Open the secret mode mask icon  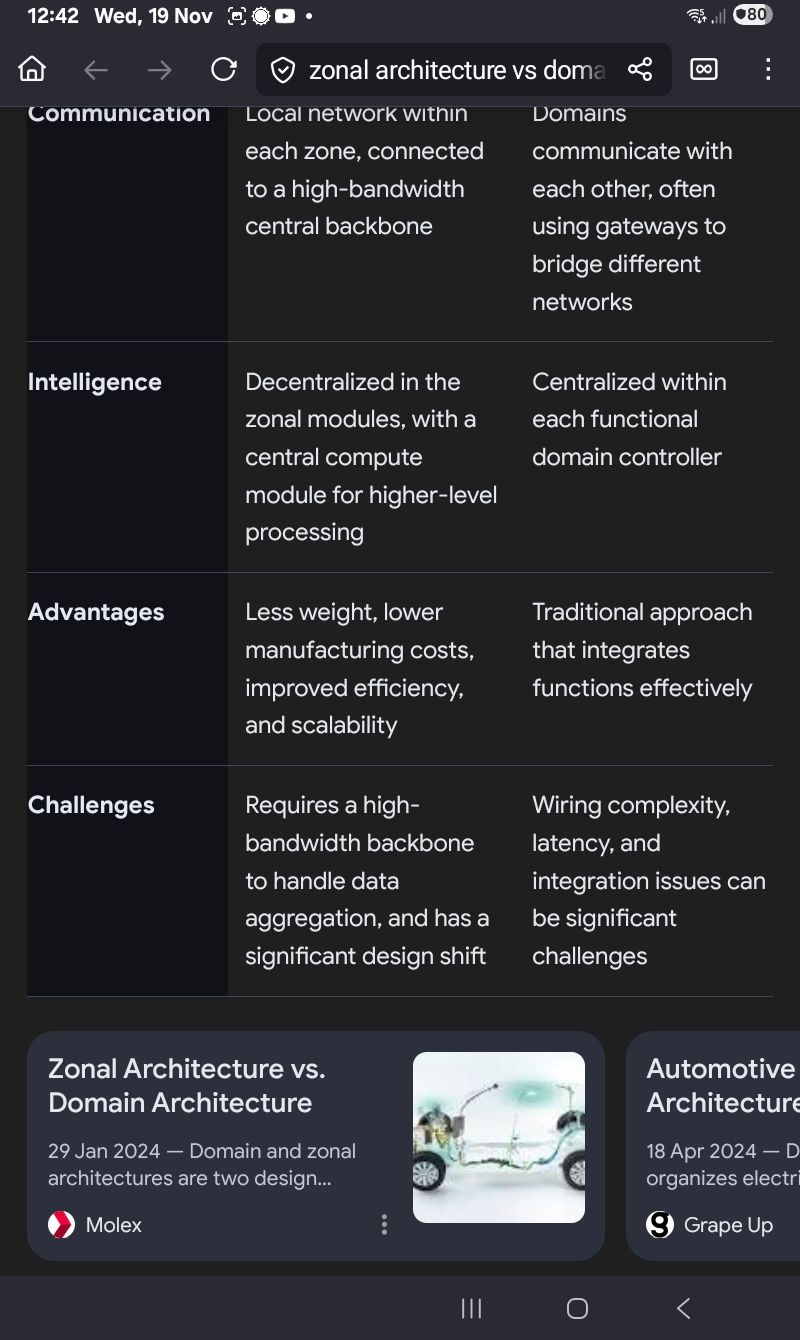(x=704, y=69)
